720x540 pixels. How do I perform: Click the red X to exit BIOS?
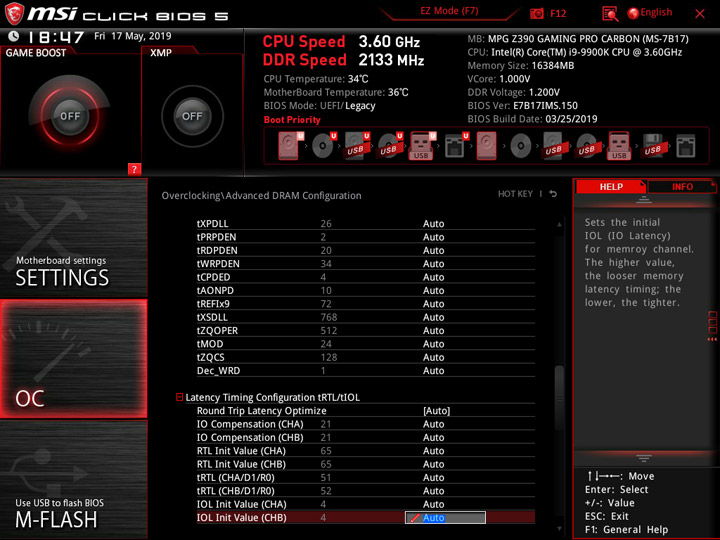pyautogui.click(x=700, y=14)
